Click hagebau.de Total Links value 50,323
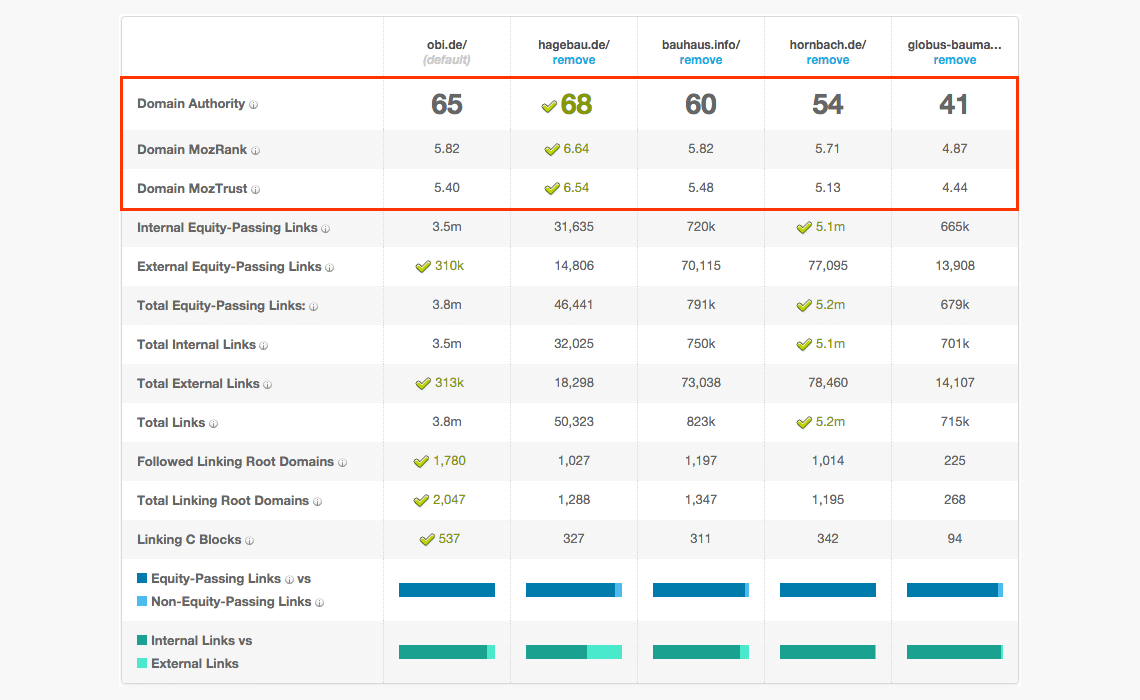The height and width of the screenshot is (700, 1140). coord(574,422)
